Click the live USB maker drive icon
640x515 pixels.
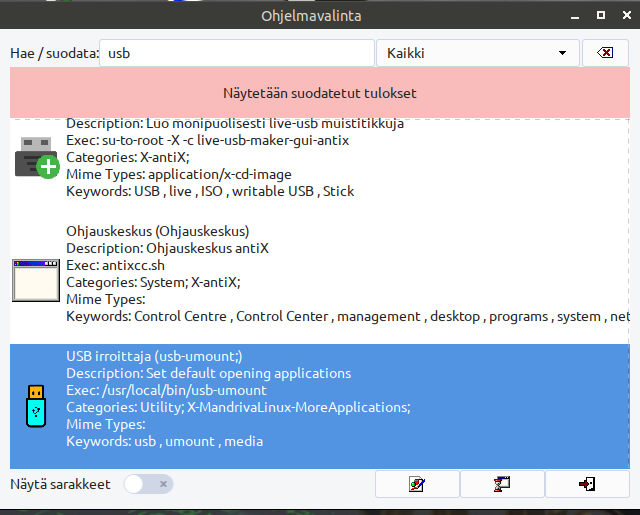[37, 158]
